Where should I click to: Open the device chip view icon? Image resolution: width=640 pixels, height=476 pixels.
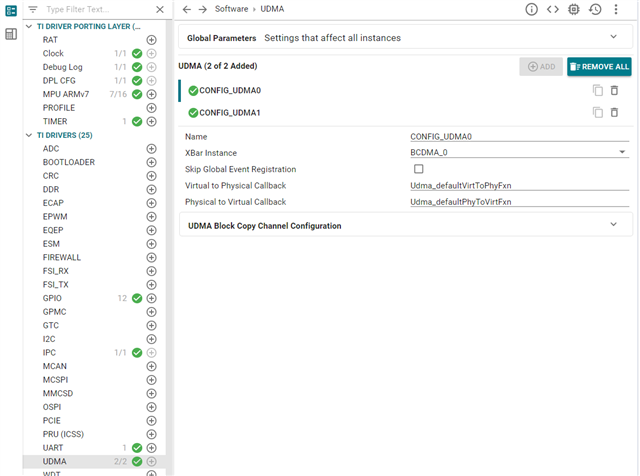(574, 9)
